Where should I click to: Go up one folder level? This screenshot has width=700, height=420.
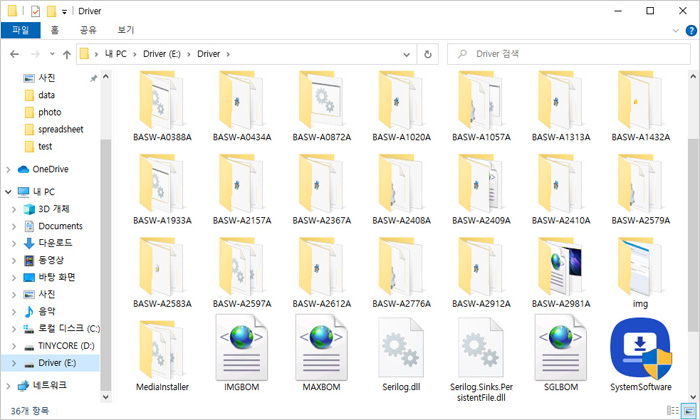point(67,54)
